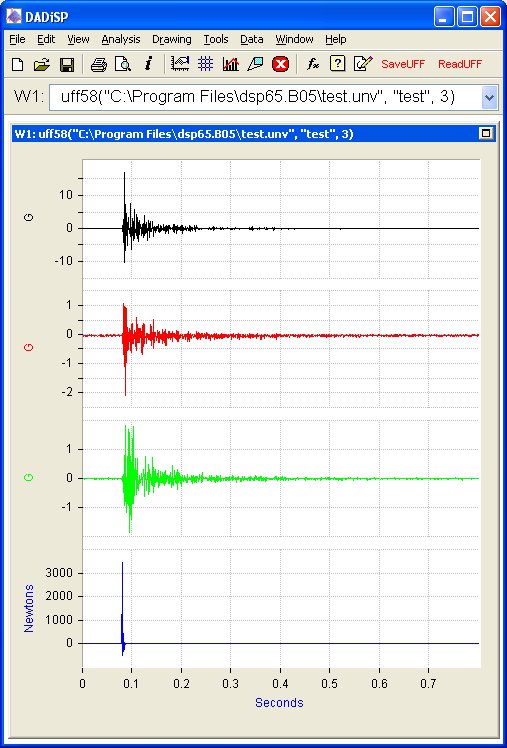Open Print Preview magnifier icon
The image size is (507, 748).
point(123,64)
